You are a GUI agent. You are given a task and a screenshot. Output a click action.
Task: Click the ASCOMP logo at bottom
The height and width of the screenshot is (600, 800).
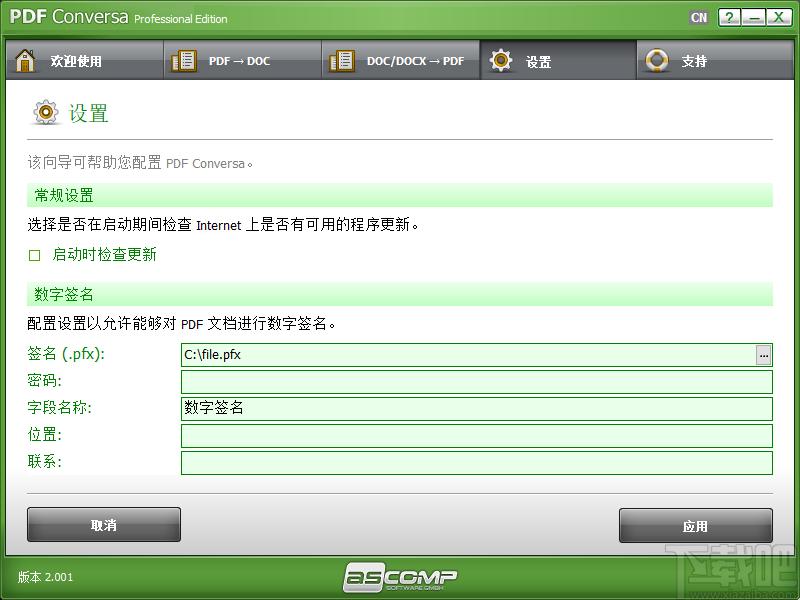(400, 577)
